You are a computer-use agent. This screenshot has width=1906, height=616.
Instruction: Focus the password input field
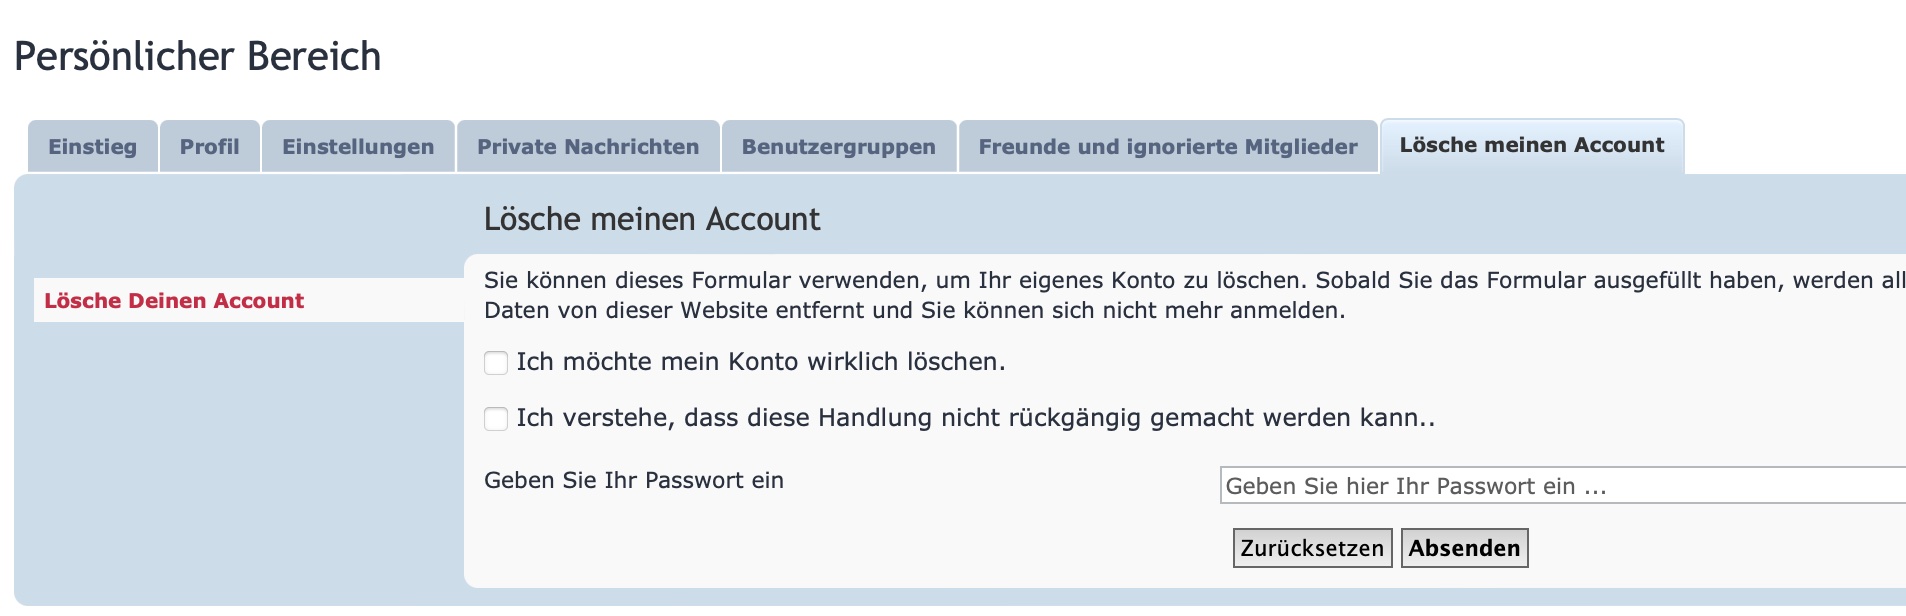(x=1560, y=486)
